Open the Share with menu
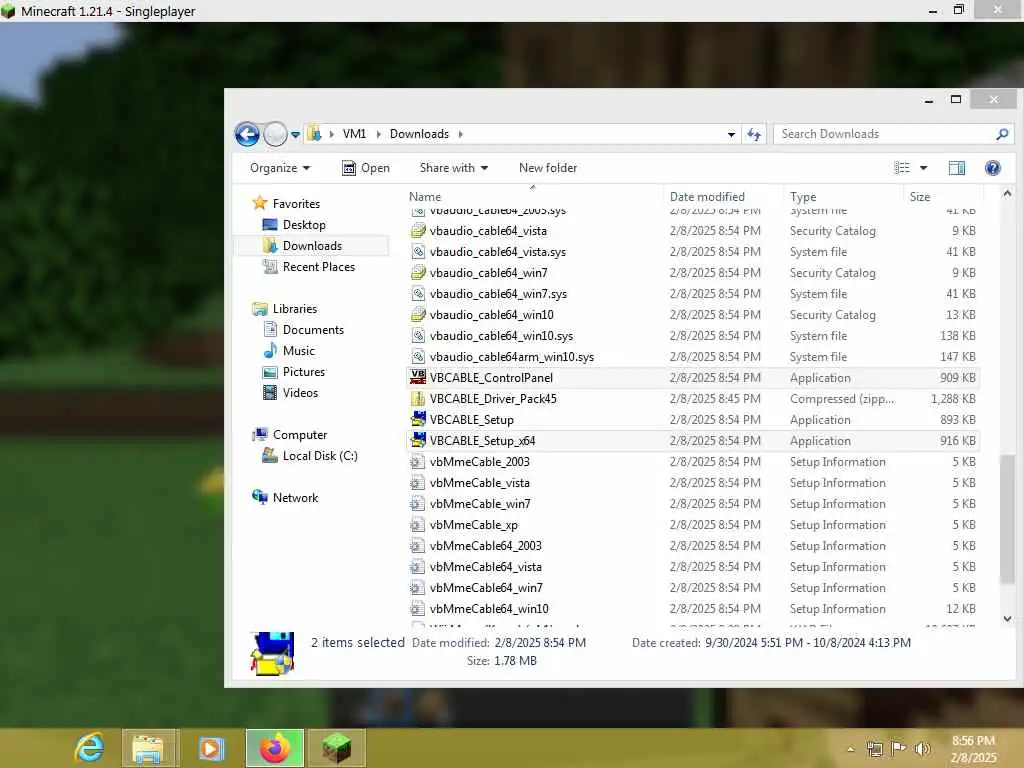The width and height of the screenshot is (1024, 768). [453, 168]
